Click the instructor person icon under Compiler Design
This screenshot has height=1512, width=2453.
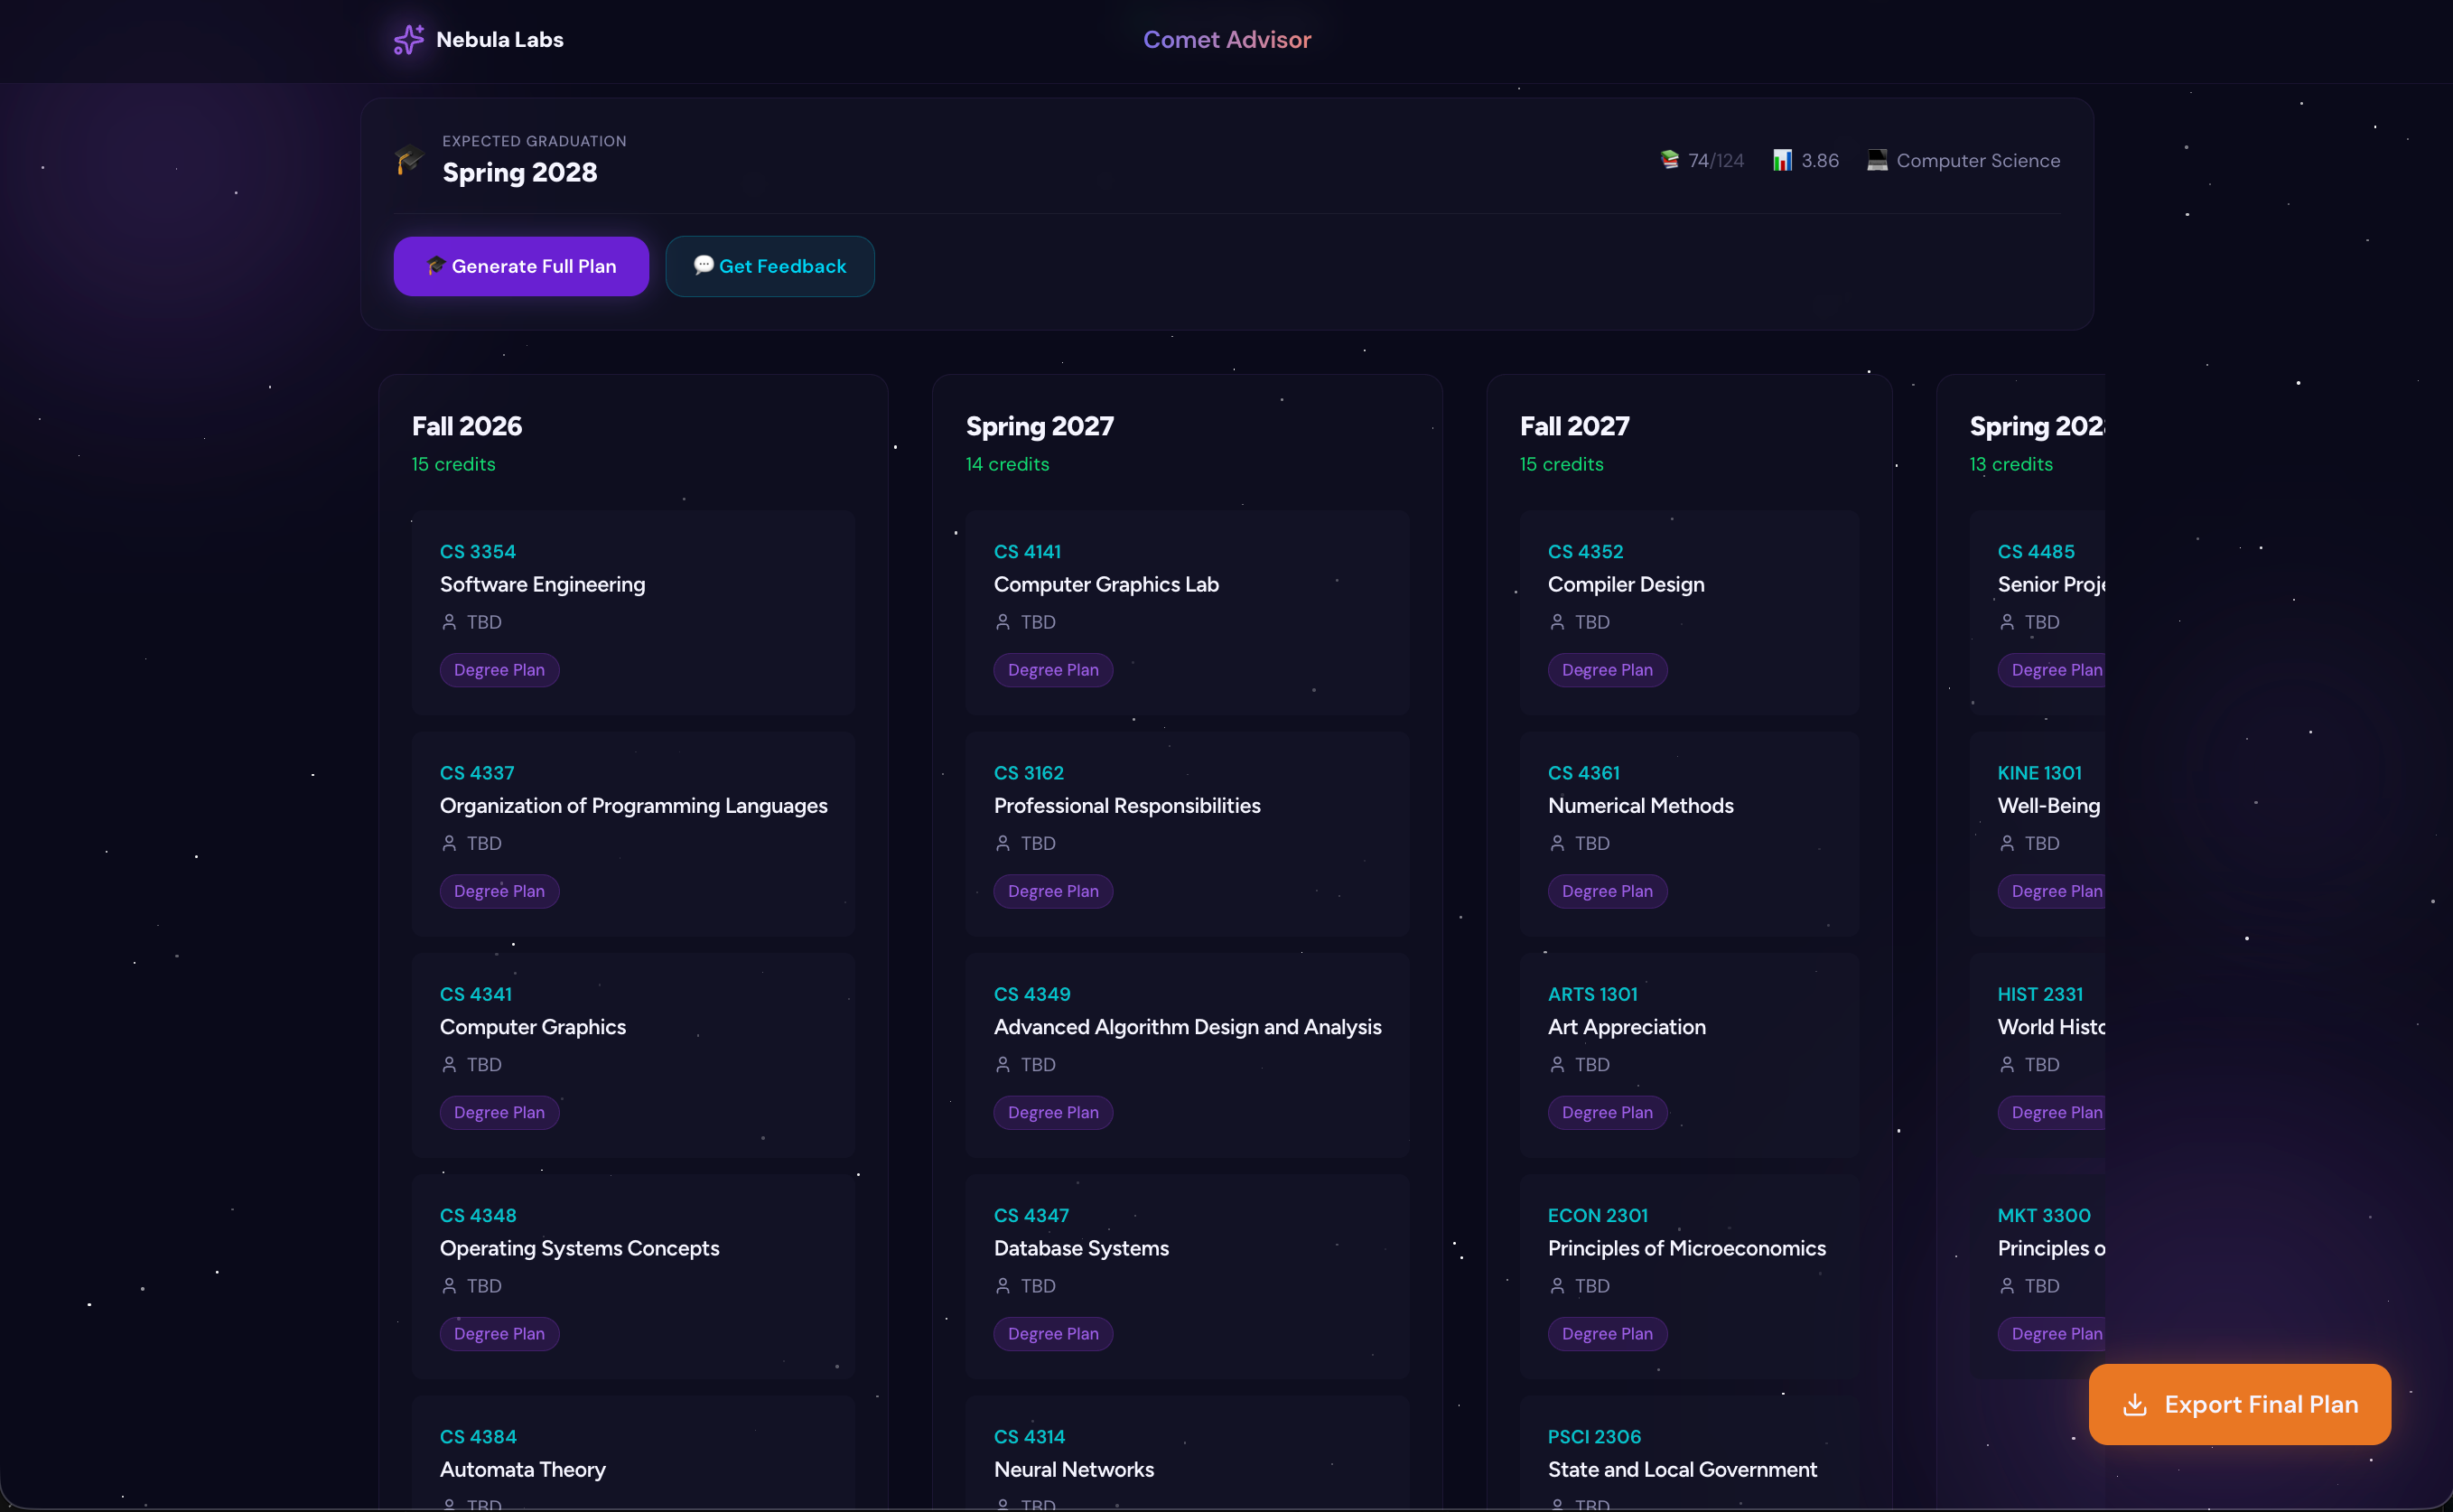1557,622
